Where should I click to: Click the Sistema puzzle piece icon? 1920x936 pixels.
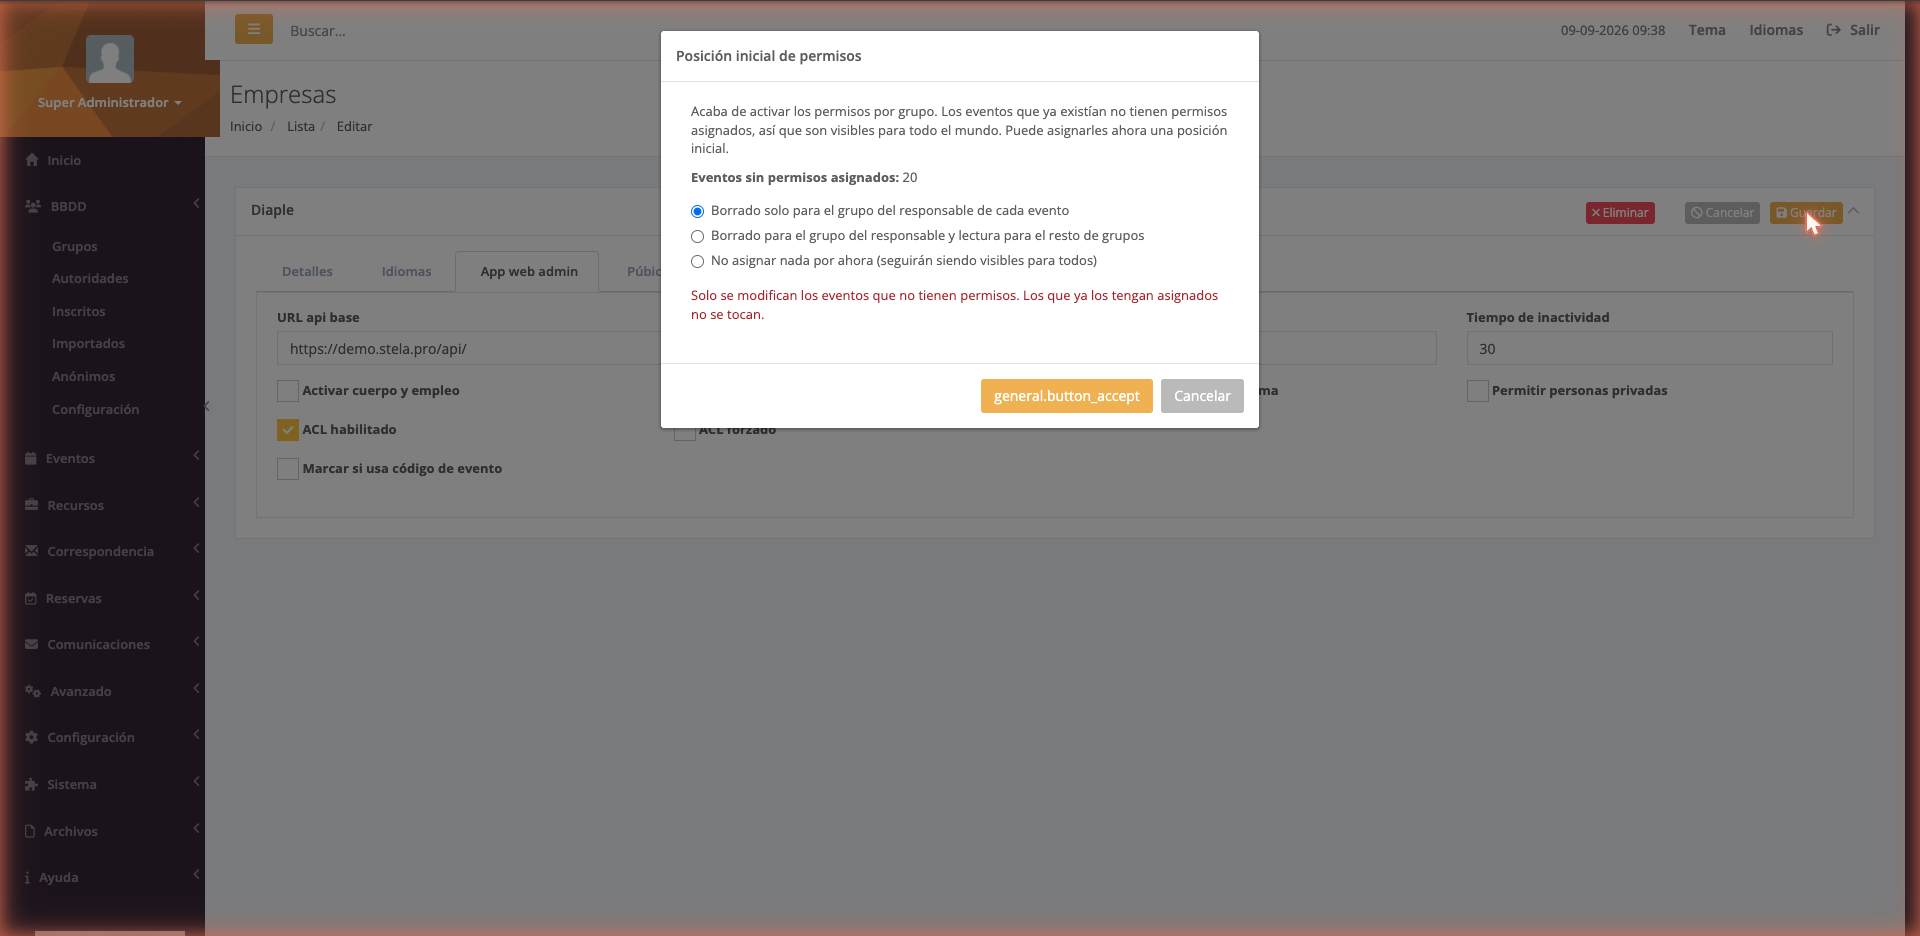32,784
